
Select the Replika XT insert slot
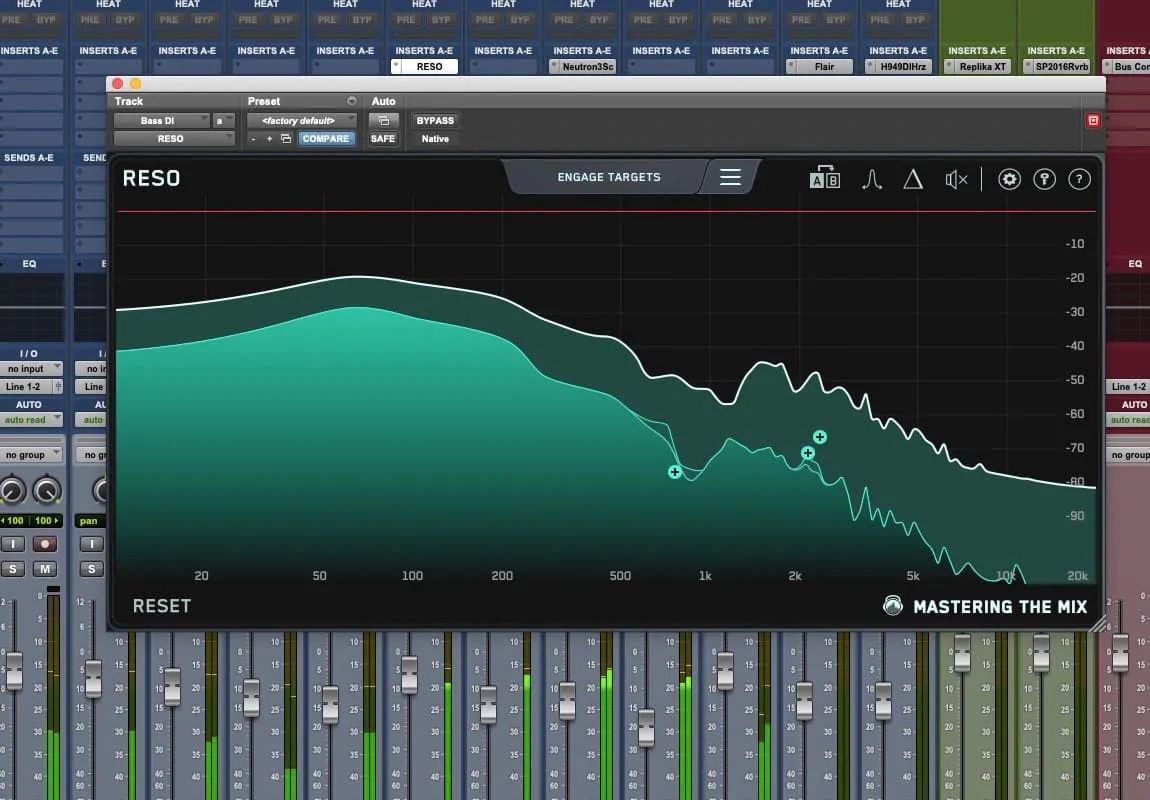[977, 67]
